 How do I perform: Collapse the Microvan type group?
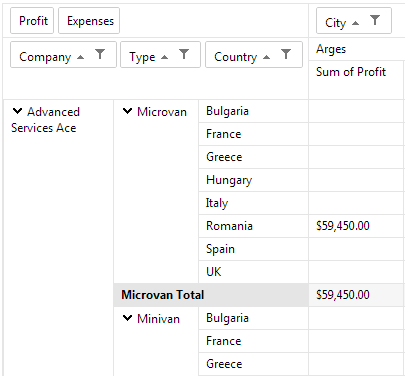click(127, 111)
